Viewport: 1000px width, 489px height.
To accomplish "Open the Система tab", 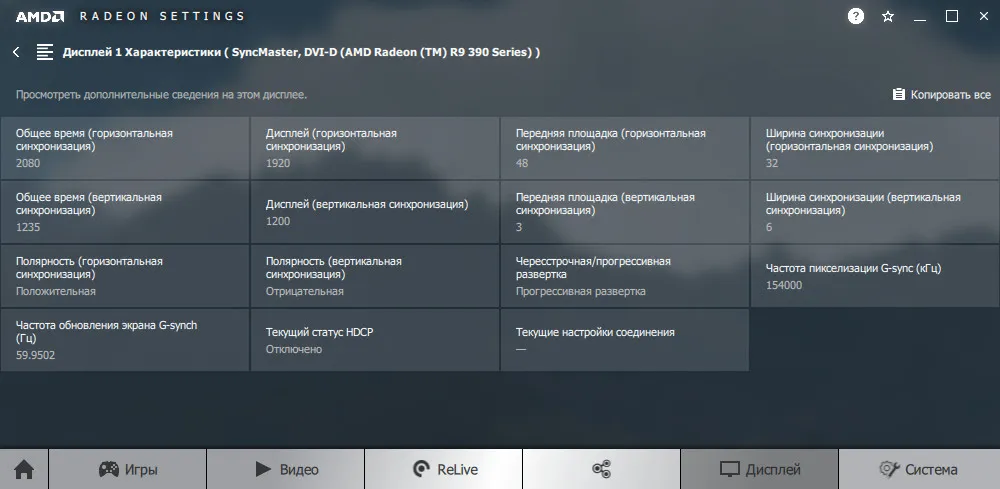I will click(x=918, y=469).
